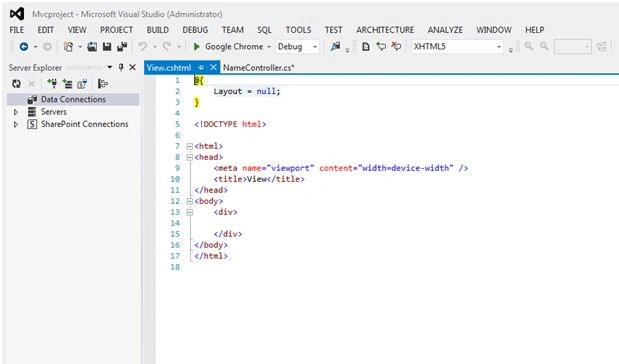Click the Navigate Backward arrow icon
The image size is (619, 364).
tap(24, 47)
